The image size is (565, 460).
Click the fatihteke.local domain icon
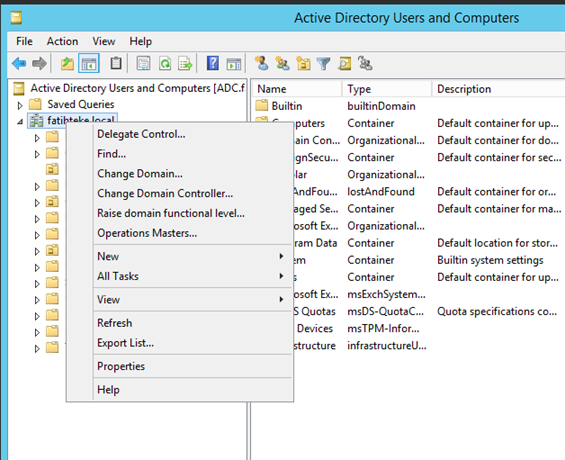tap(36, 121)
